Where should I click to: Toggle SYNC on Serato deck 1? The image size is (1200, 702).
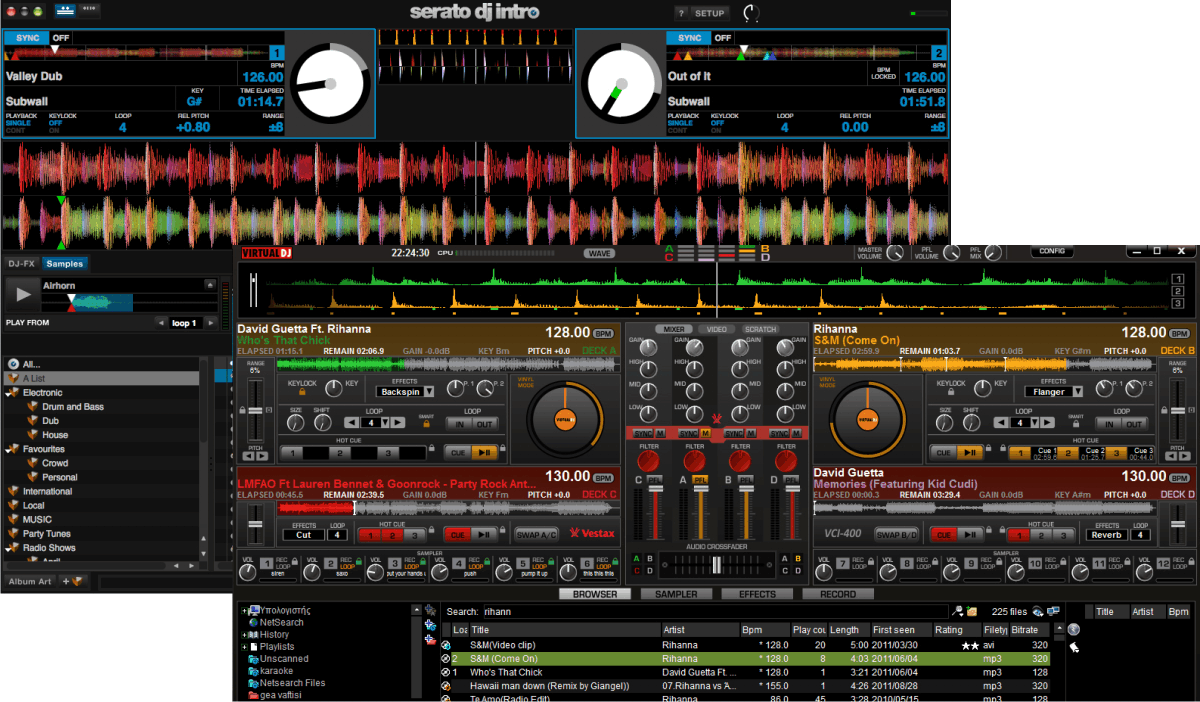tap(26, 37)
